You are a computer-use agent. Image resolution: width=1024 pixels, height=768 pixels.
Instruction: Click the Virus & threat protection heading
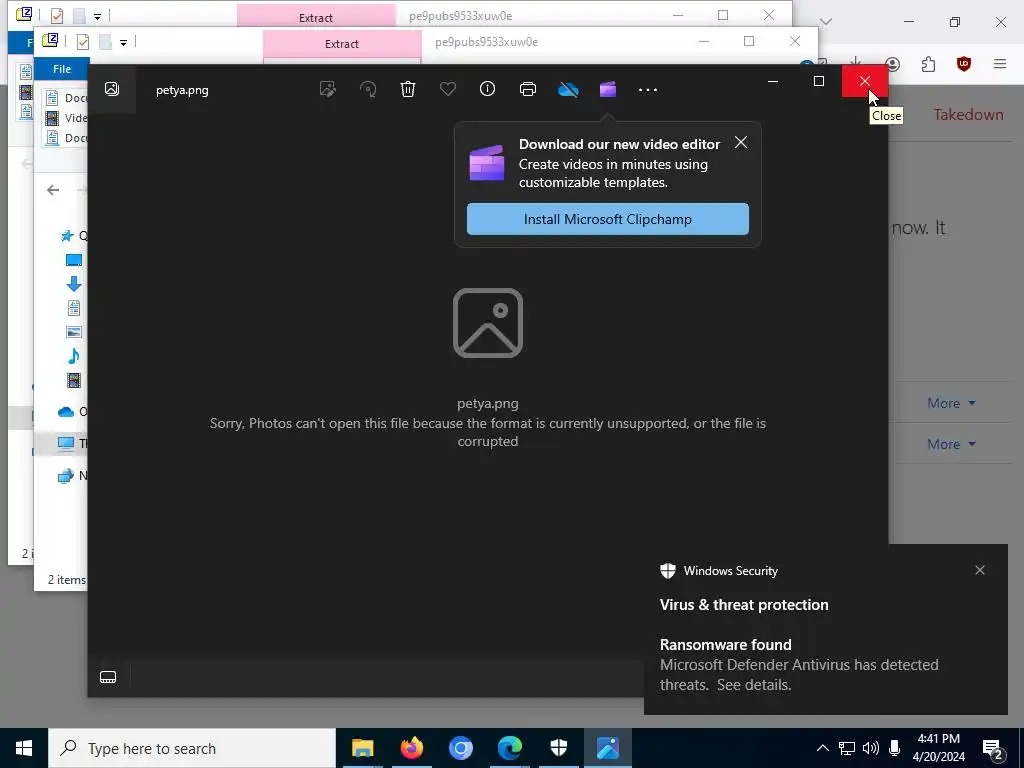tap(744, 605)
